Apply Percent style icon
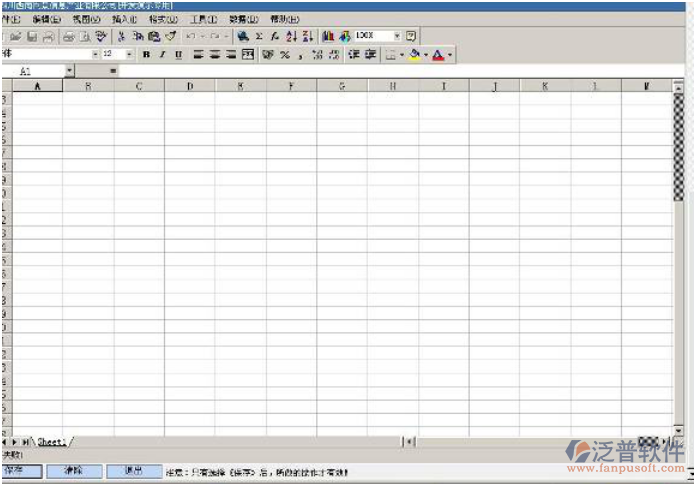Viewport: 695px width, 484px height. click(x=285, y=55)
